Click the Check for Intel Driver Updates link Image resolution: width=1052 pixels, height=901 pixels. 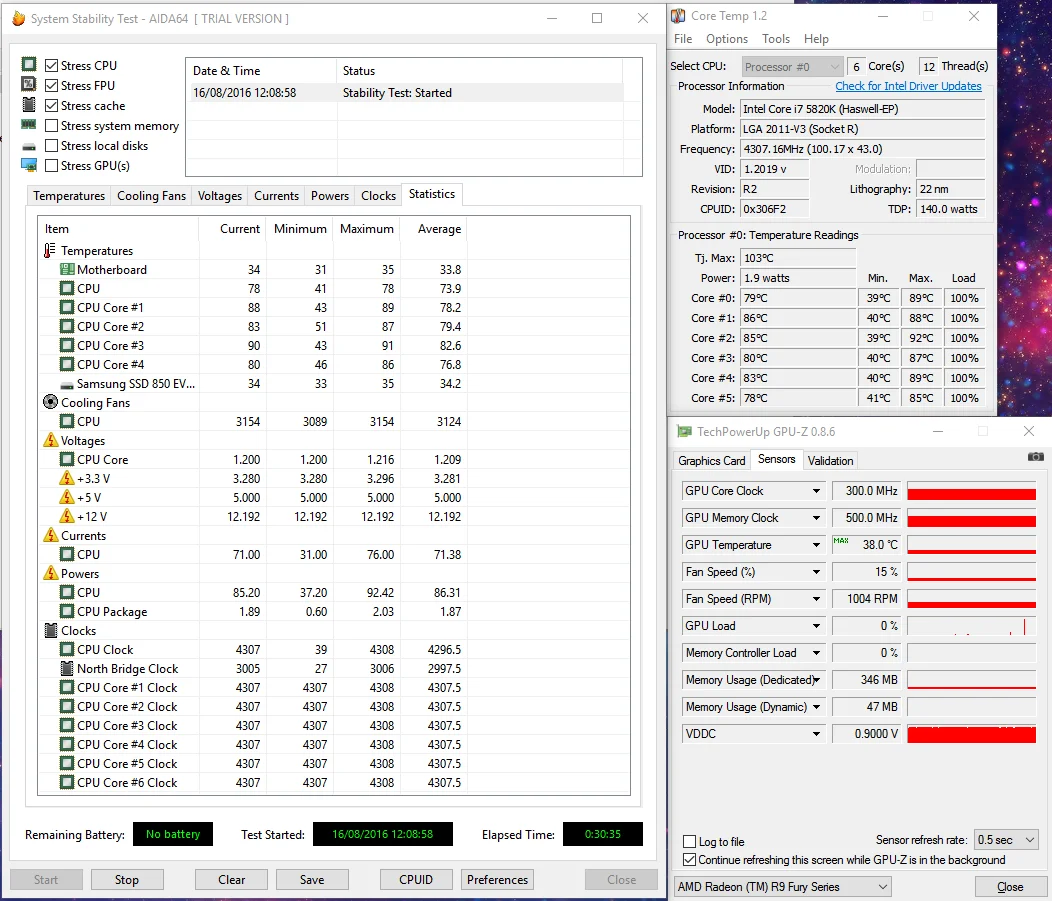[908, 86]
